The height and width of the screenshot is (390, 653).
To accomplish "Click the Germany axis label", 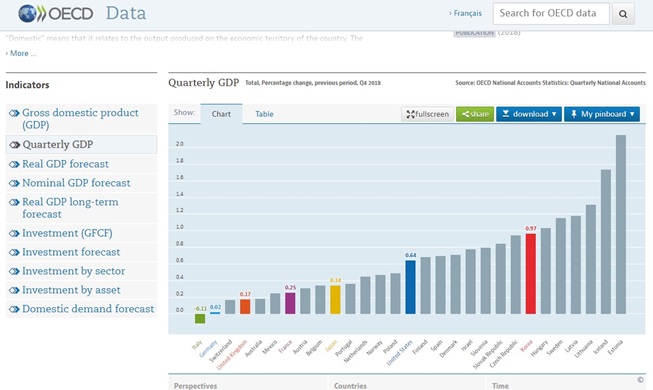I will coord(208,349).
